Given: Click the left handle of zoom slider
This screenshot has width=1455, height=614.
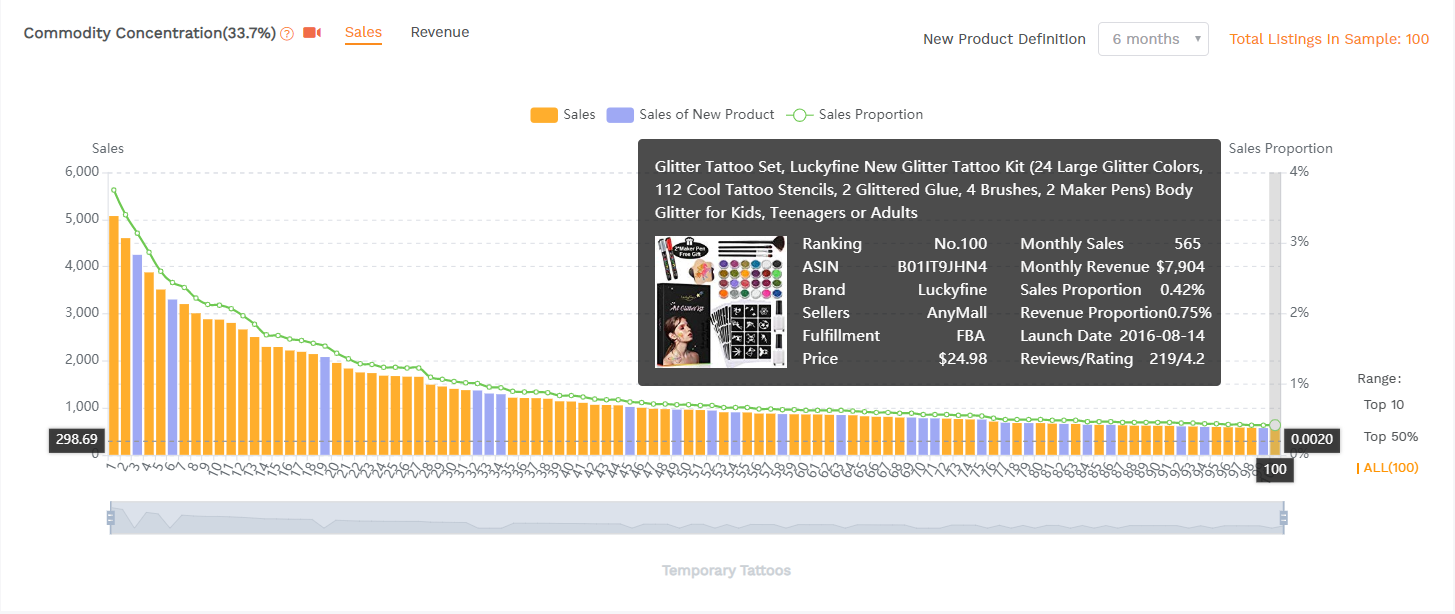Looking at the screenshot, I should [111, 517].
